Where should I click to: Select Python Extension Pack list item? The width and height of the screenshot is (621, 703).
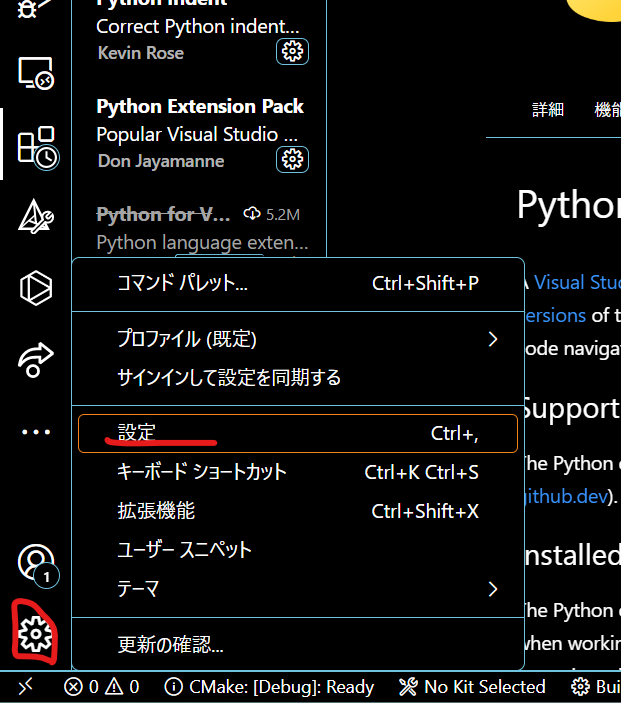pyautogui.click(x=199, y=134)
